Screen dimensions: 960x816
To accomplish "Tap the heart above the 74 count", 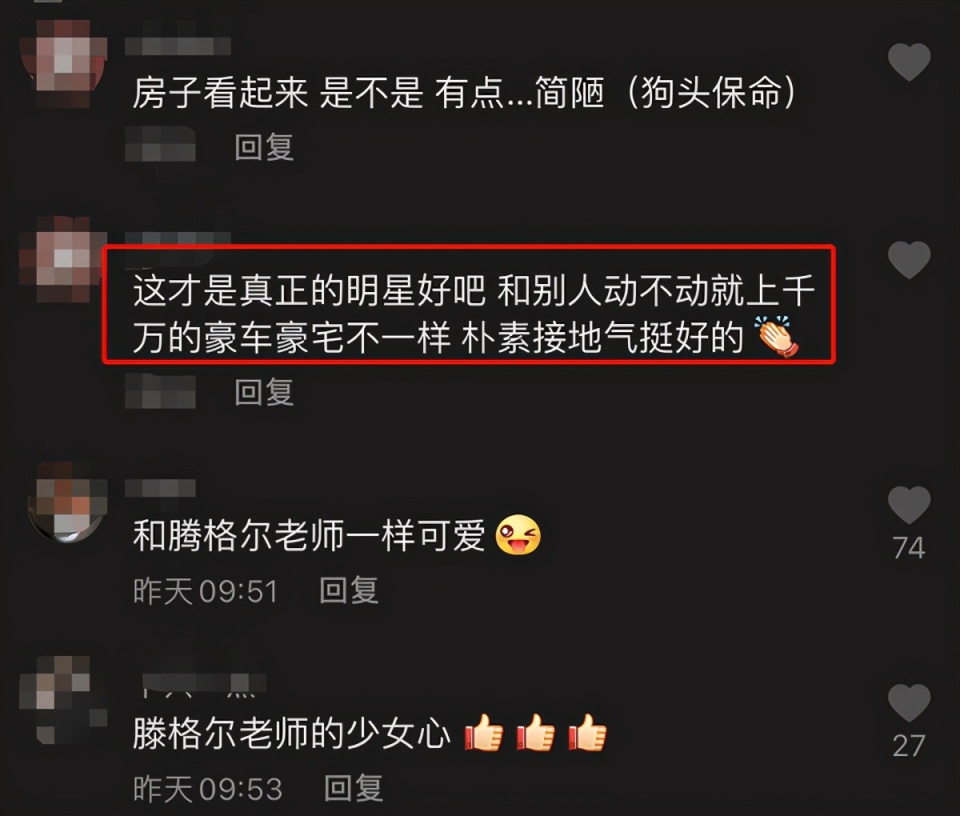I will (909, 506).
